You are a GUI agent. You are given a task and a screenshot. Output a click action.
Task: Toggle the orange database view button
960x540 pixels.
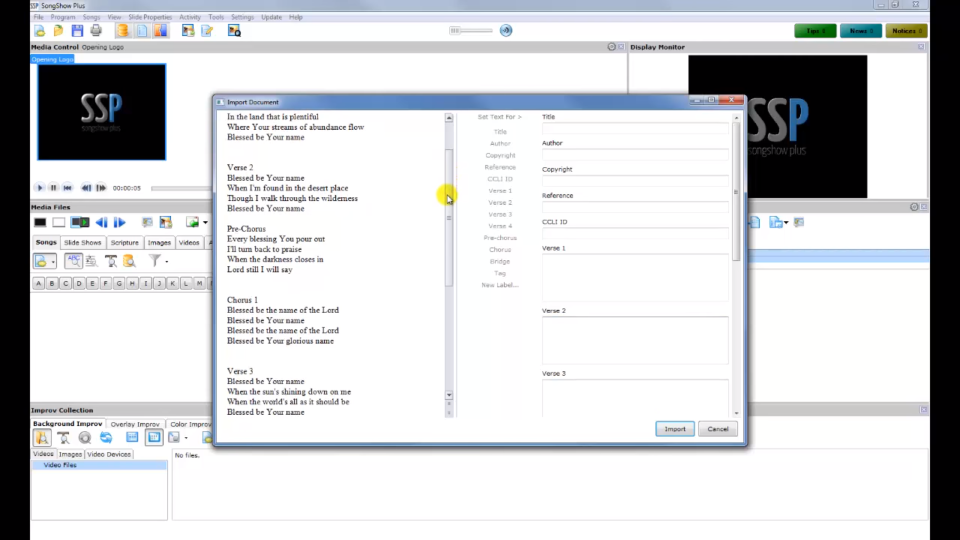point(122,31)
